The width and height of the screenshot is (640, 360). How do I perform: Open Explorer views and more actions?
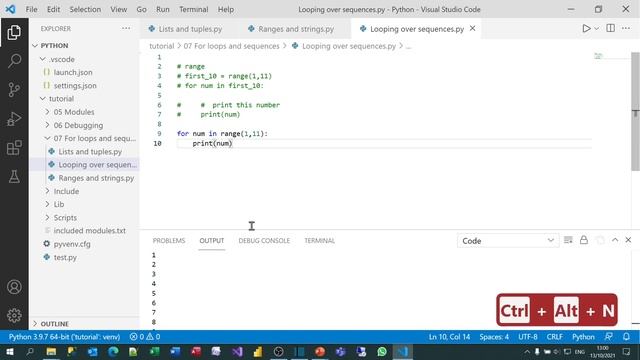coord(126,28)
